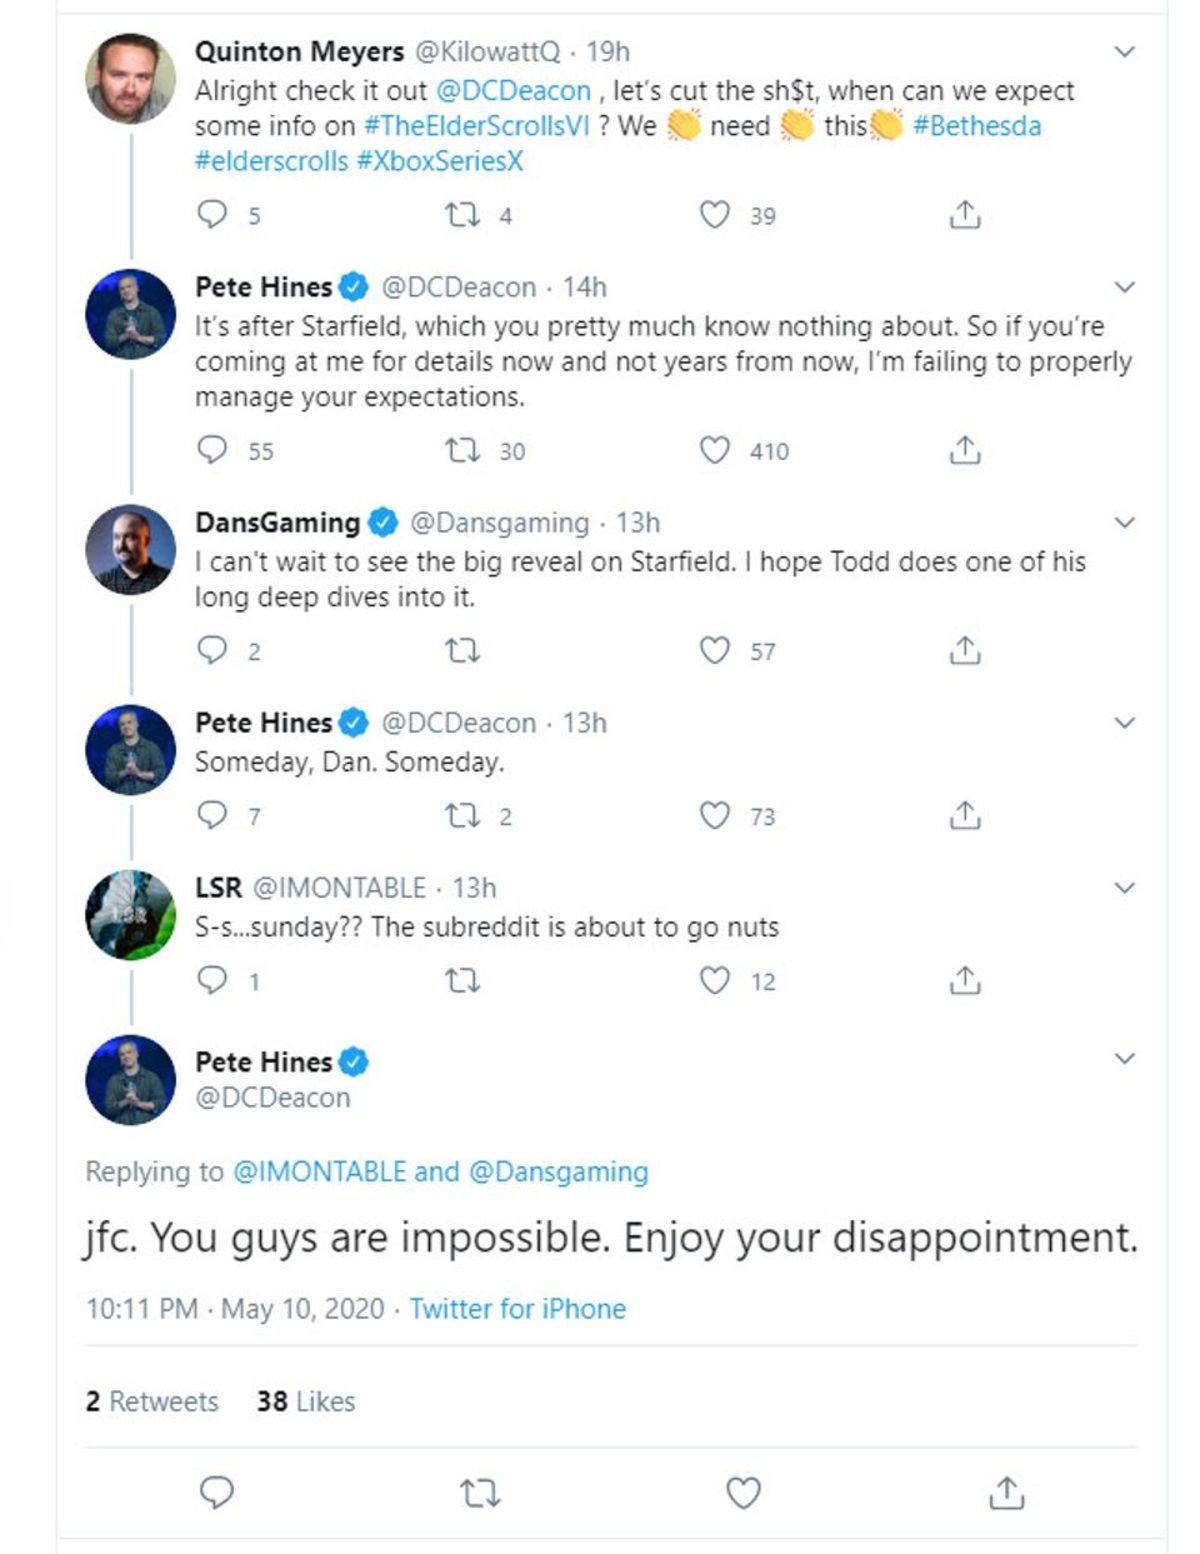Retweet DansGaming's tweet about Starfield reveal
The width and height of the screenshot is (1200, 1554).
(461, 651)
